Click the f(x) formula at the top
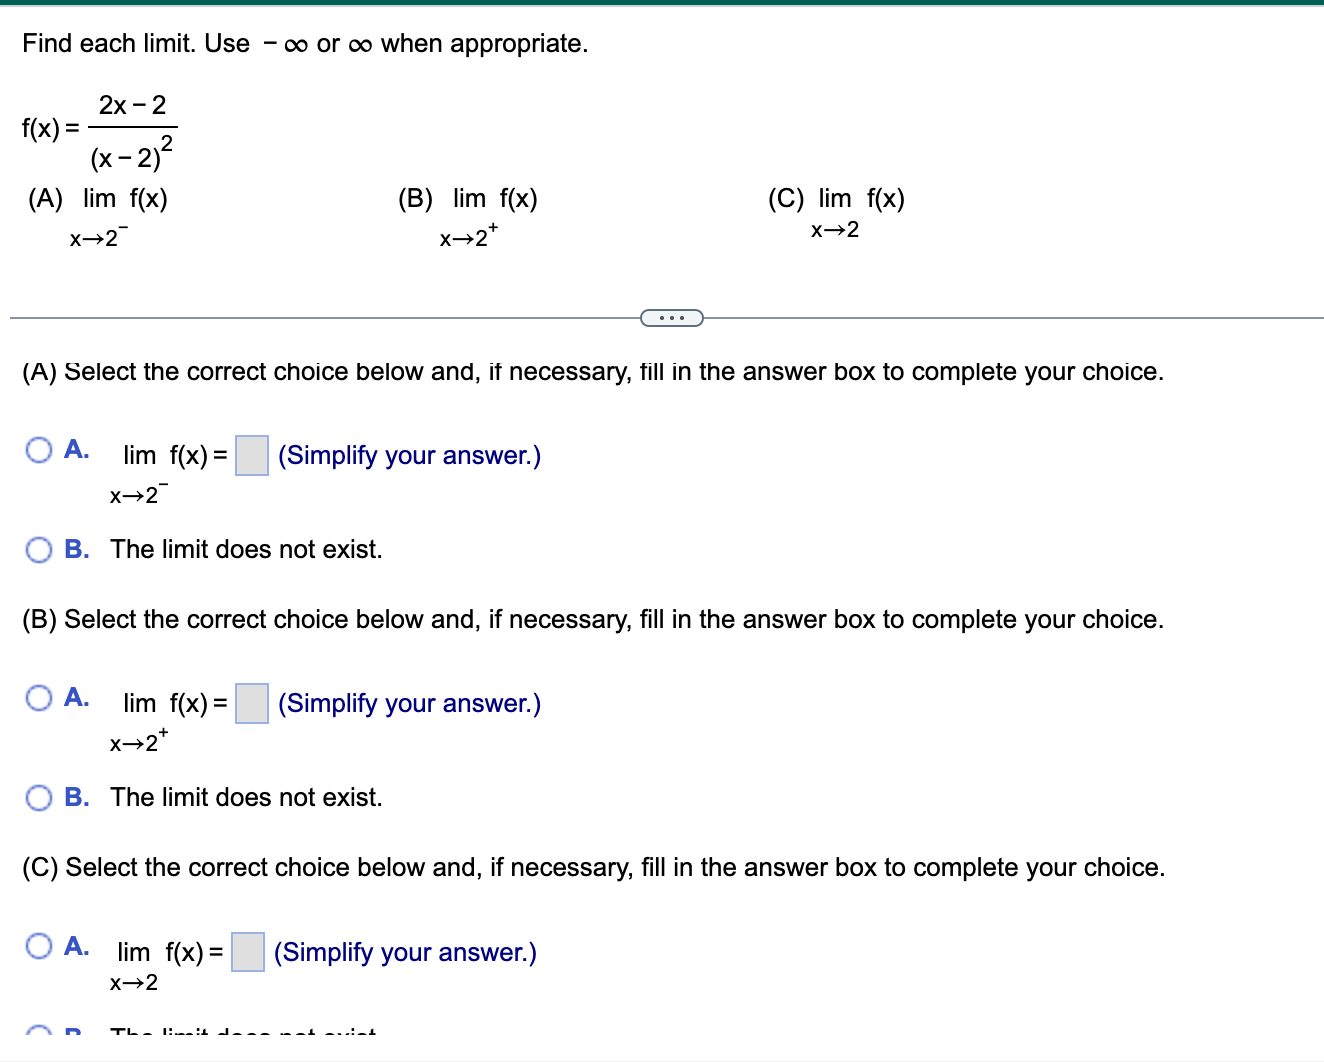Image resolution: width=1324 pixels, height=1062 pixels. (98, 128)
